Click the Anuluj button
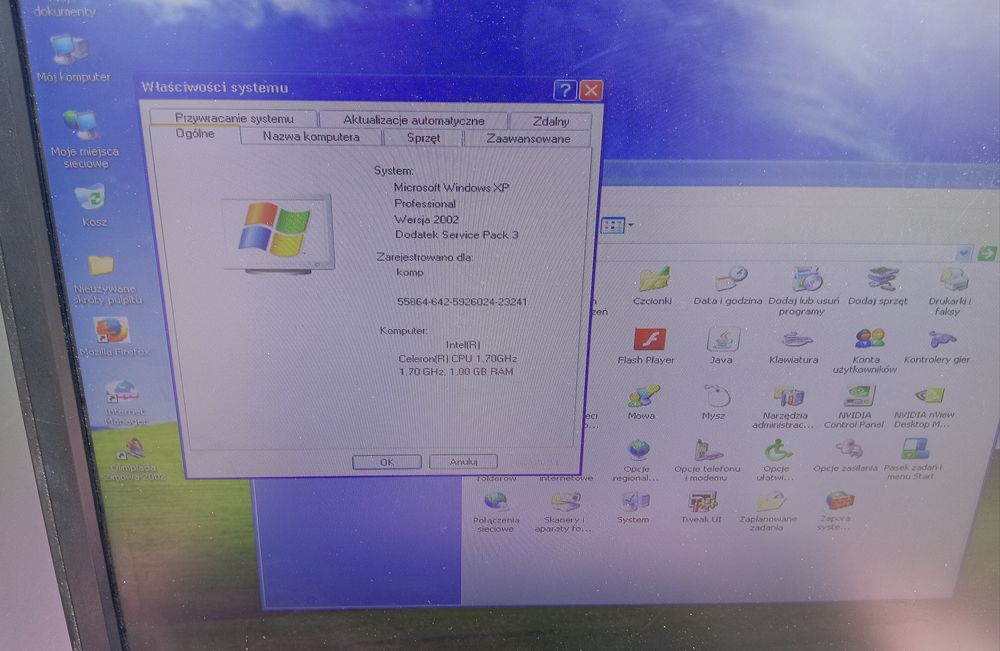Screen dimensions: 1000x651 464,461
